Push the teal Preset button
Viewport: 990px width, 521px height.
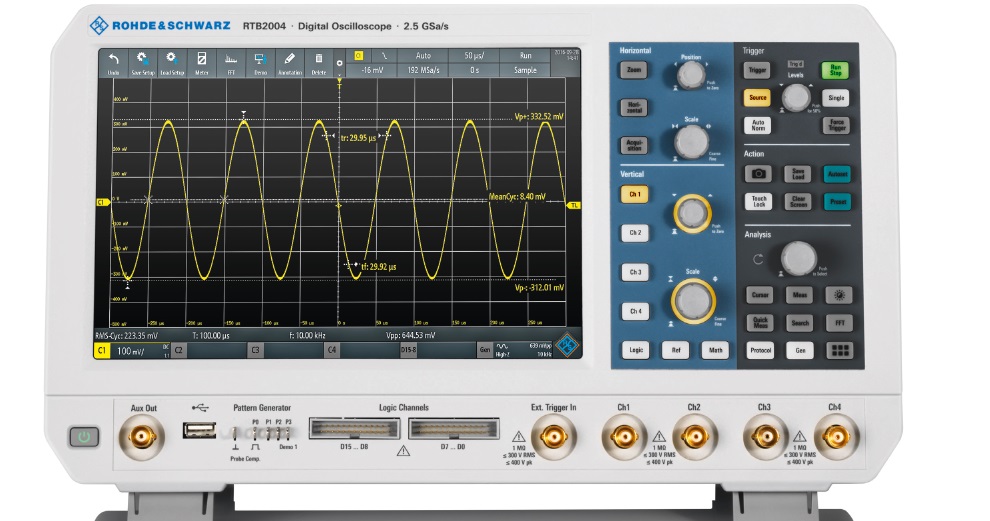tap(838, 201)
